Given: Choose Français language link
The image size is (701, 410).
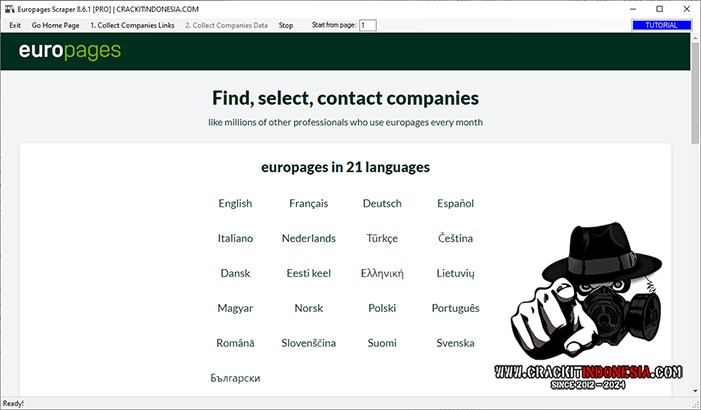Looking at the screenshot, I should pyautogui.click(x=308, y=204).
